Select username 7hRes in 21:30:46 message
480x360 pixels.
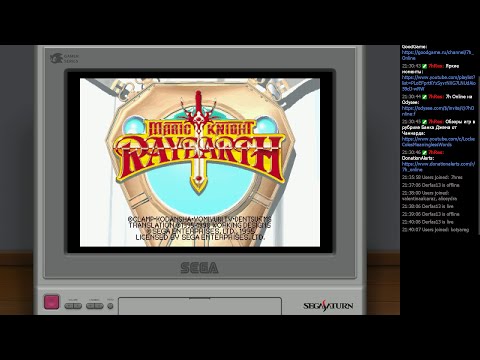point(436,152)
